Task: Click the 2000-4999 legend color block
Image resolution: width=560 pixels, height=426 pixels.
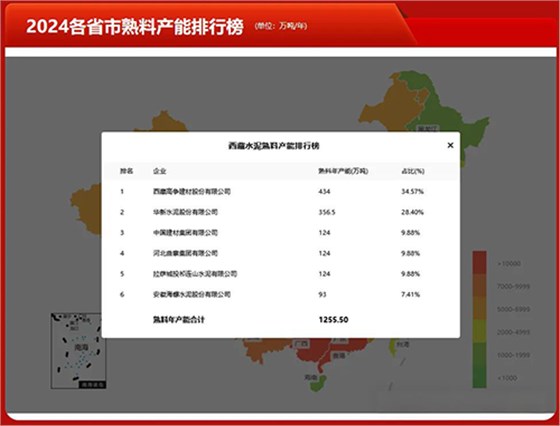Action: (x=480, y=331)
